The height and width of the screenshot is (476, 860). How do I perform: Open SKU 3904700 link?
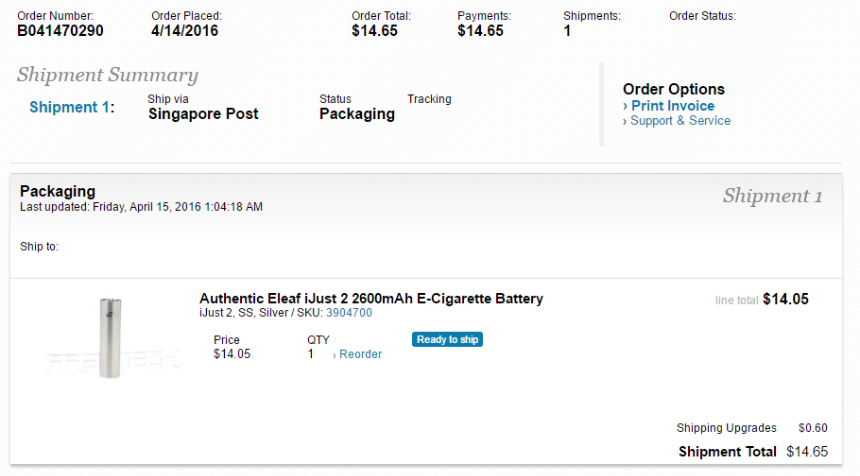(x=349, y=313)
